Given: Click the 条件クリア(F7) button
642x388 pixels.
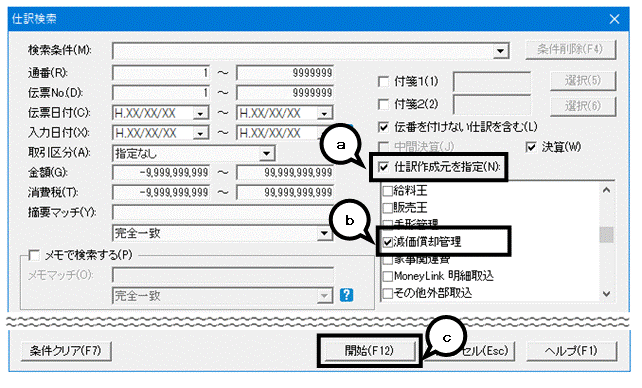Looking at the screenshot, I should pyautogui.click(x=66, y=351).
